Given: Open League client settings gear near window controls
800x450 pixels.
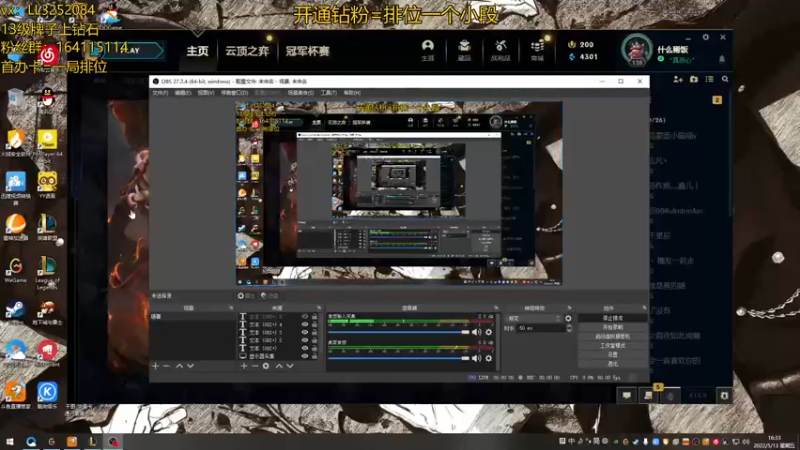Looking at the screenshot, I should click(706, 37).
